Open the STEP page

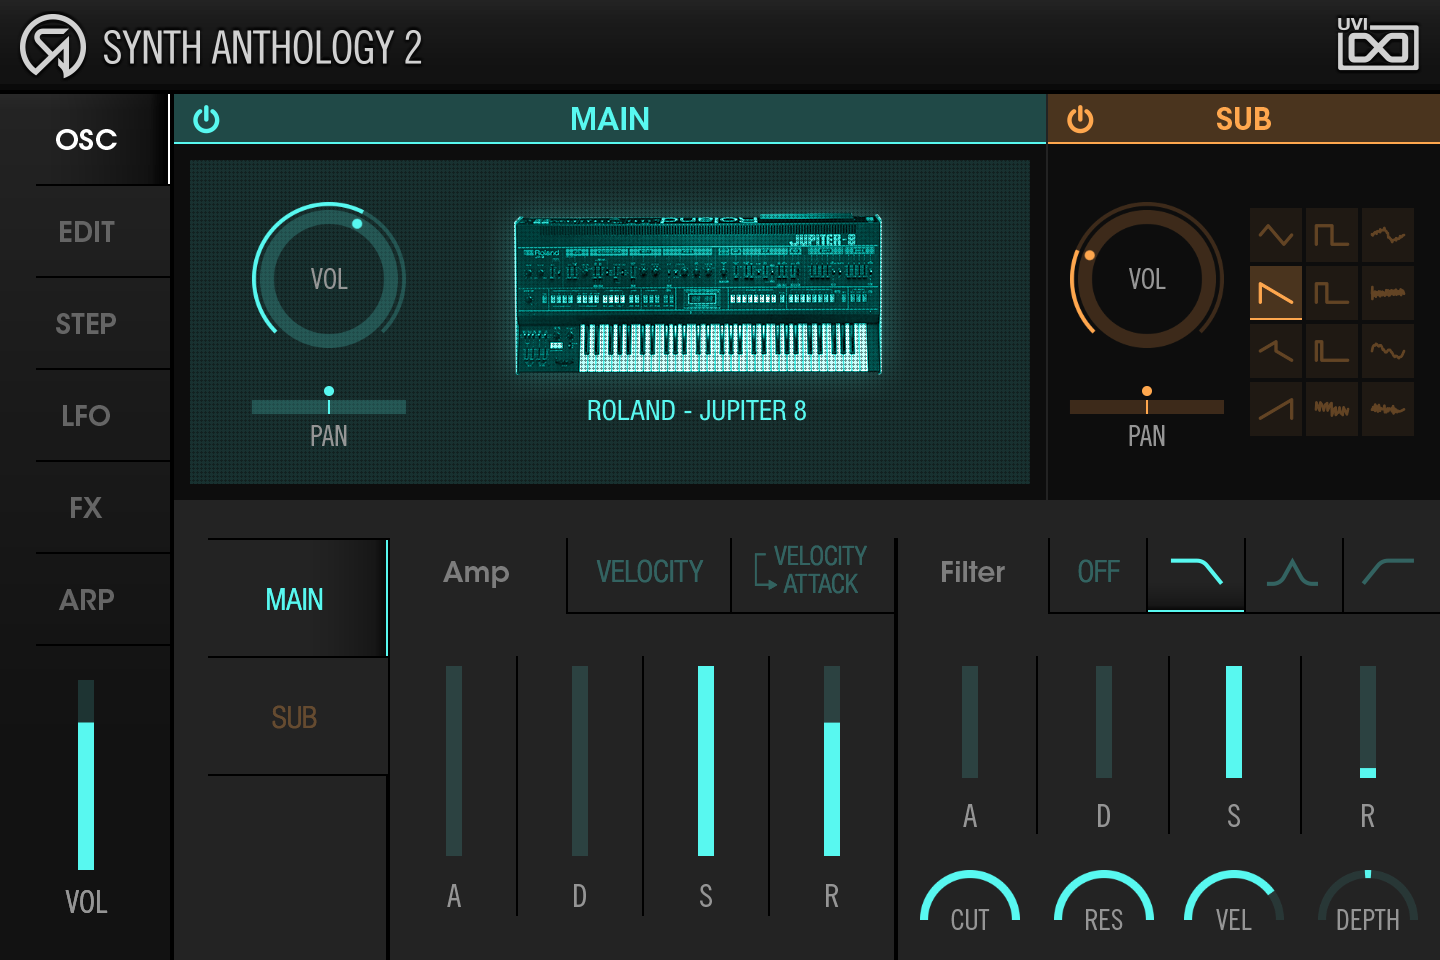coord(86,324)
